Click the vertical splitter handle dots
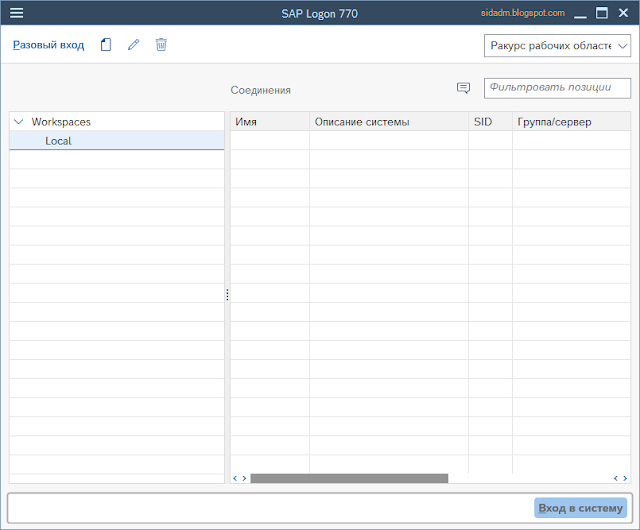Image resolution: width=640 pixels, height=530 pixels. [227, 295]
